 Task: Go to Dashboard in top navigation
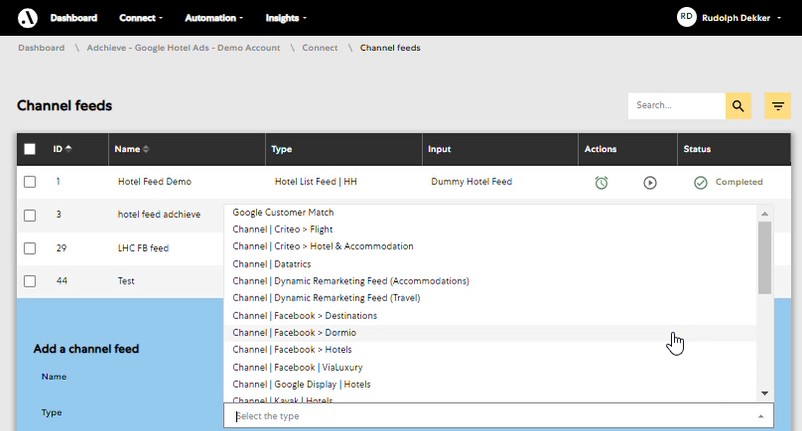click(x=74, y=18)
